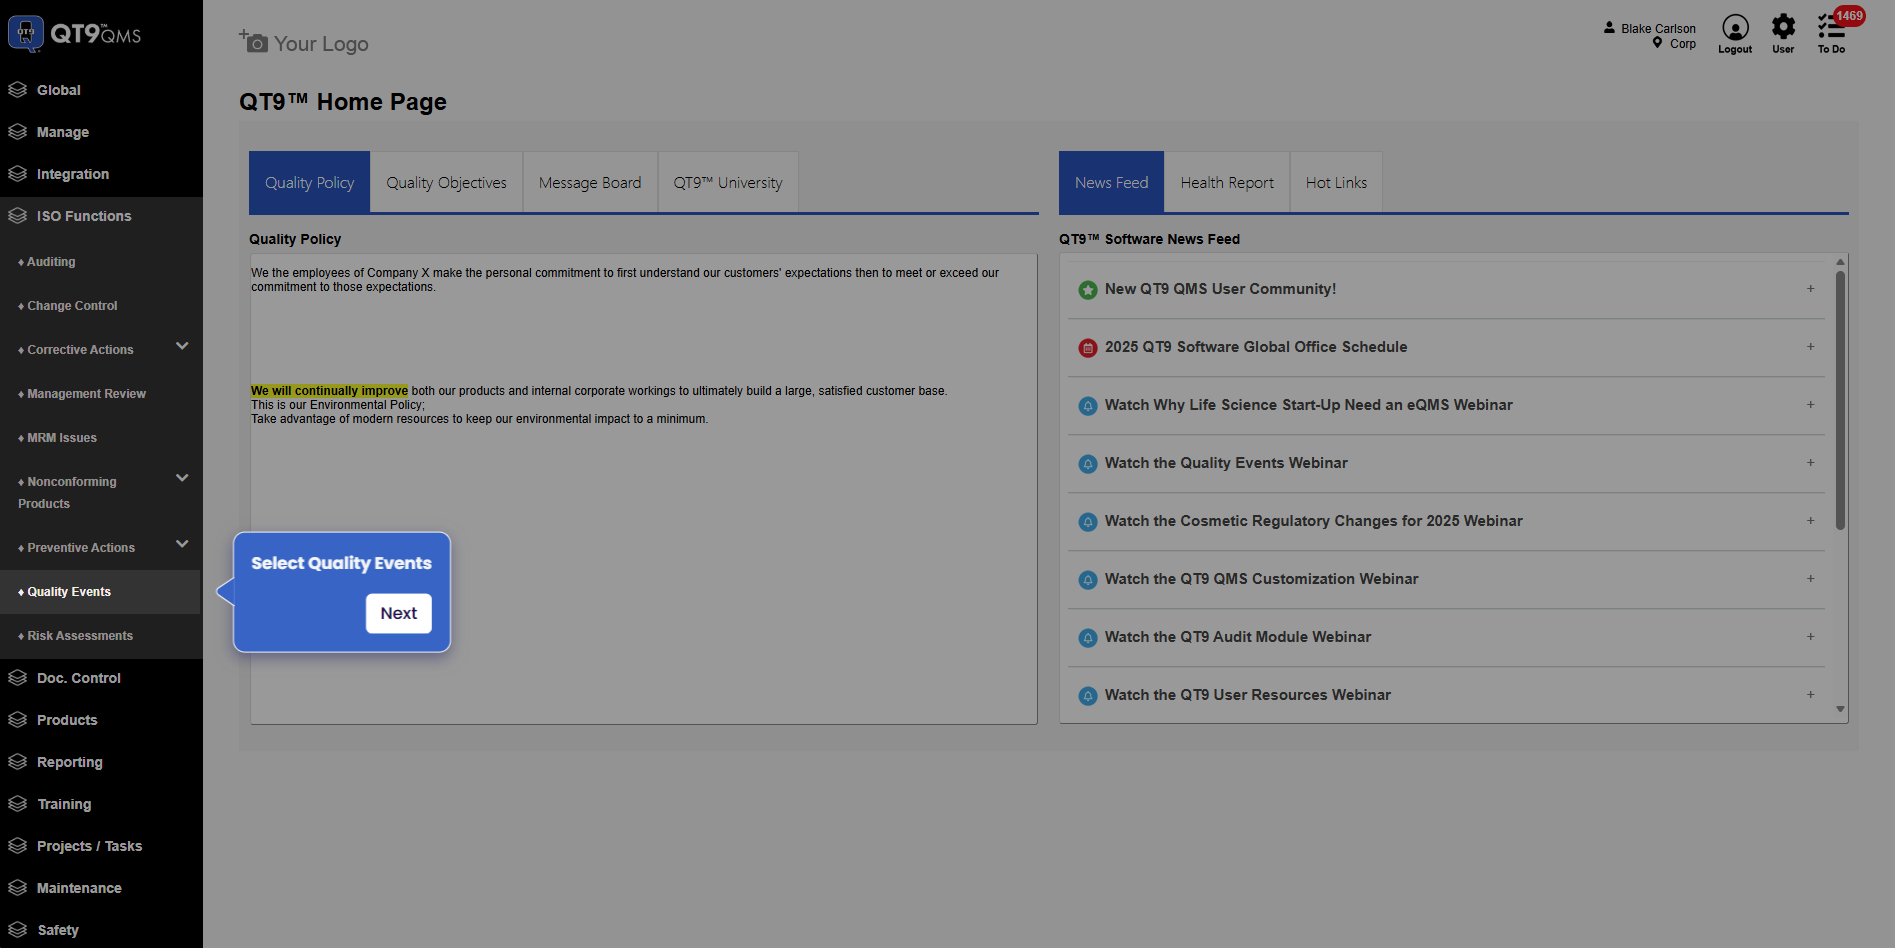
Task: Expand the Nonconforming Products chevron
Action: pyautogui.click(x=182, y=478)
